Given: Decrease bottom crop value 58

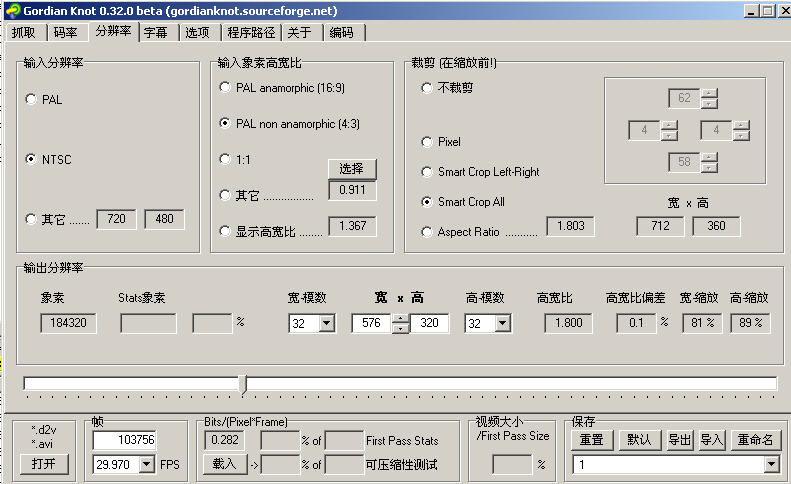Looking at the screenshot, I should point(709,167).
